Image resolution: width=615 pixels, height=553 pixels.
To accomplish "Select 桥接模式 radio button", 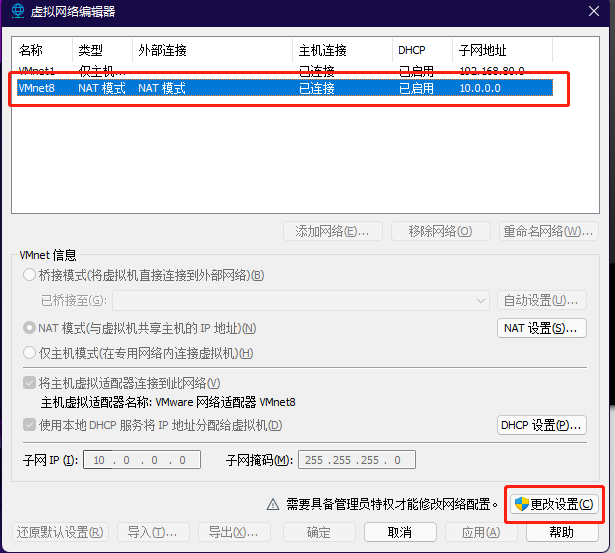I will [x=29, y=275].
